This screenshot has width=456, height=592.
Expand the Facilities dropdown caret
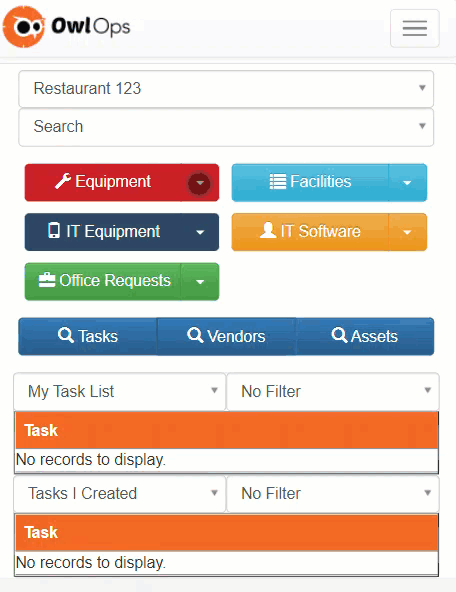point(407,183)
